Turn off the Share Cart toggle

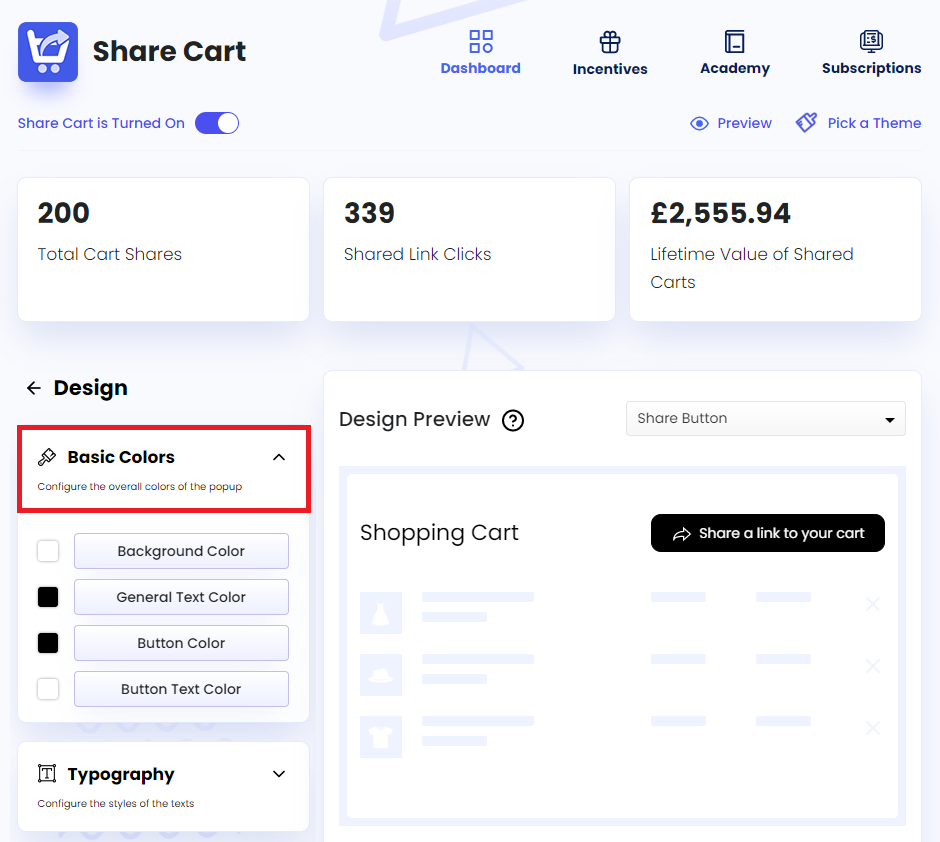217,122
